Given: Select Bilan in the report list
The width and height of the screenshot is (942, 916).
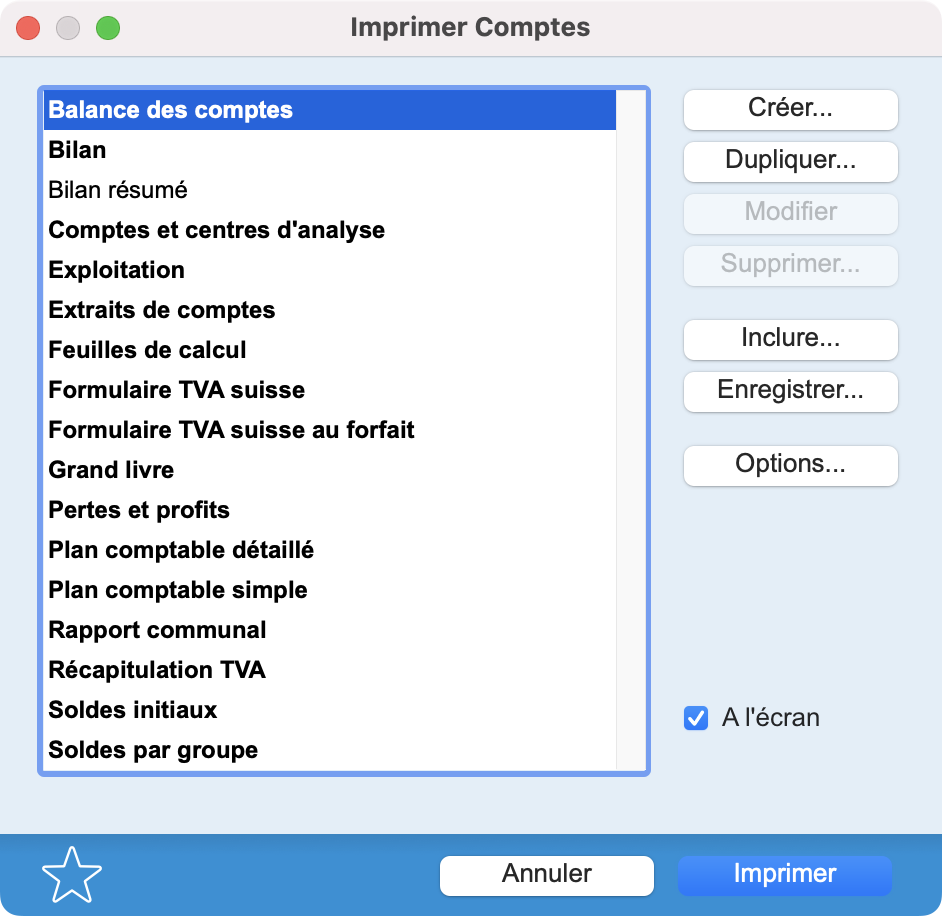Looking at the screenshot, I should pyautogui.click(x=330, y=150).
